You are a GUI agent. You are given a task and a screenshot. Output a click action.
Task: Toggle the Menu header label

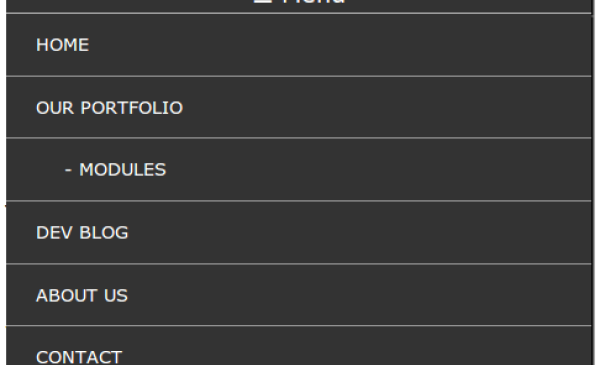314,2
